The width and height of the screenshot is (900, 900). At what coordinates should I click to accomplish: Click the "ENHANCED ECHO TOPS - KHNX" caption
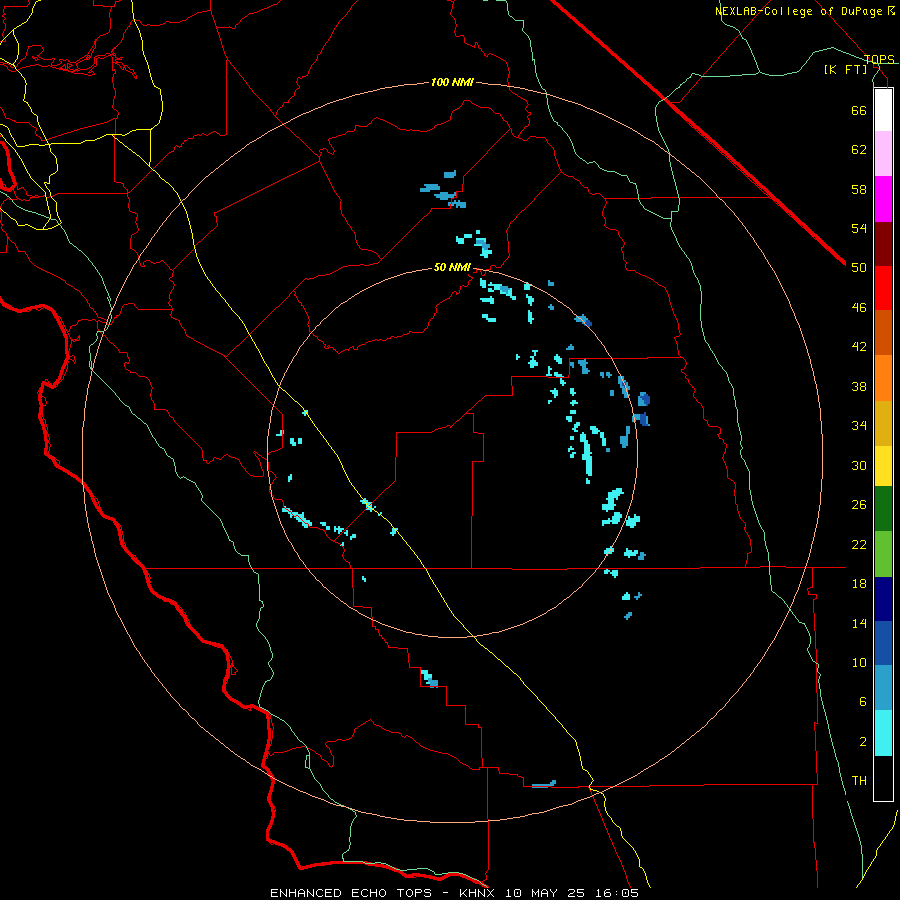[385, 893]
